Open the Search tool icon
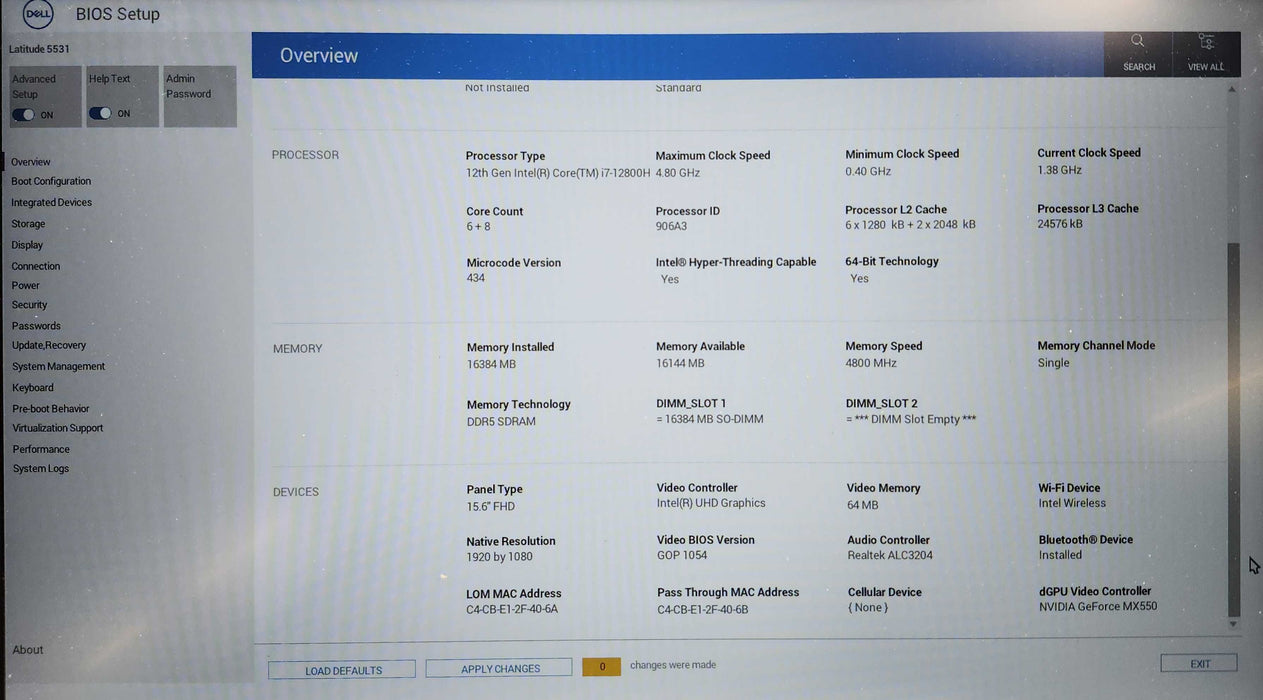Viewport: 1263px width, 700px height. [1138, 41]
